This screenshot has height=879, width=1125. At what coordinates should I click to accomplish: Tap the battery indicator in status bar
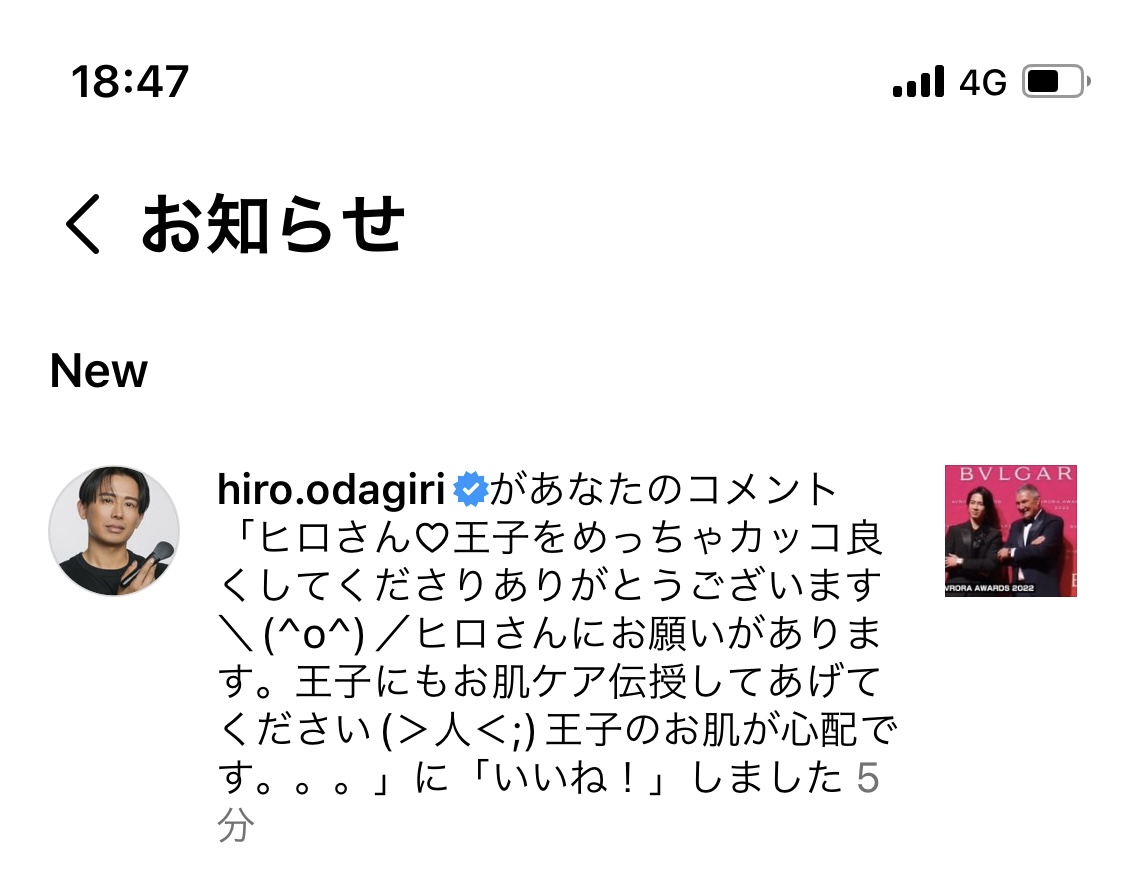1055,81
